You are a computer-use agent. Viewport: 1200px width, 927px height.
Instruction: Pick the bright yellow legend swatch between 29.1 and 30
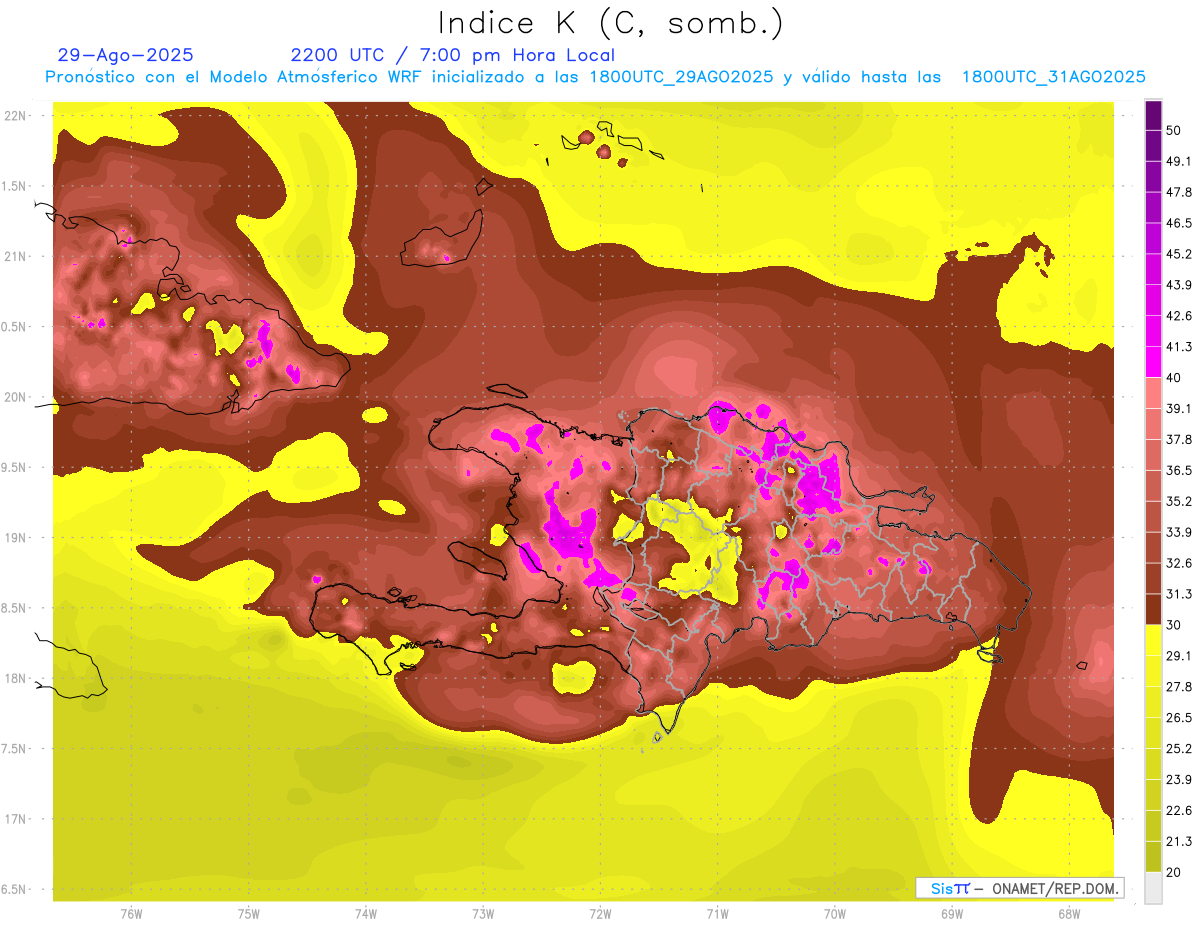1153,640
